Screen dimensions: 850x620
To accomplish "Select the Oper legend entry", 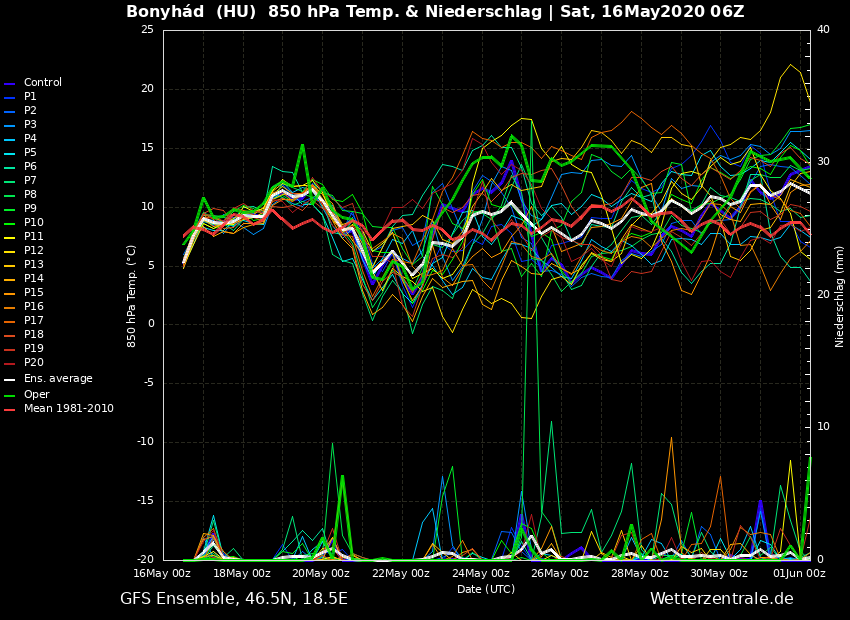I will point(36,395).
